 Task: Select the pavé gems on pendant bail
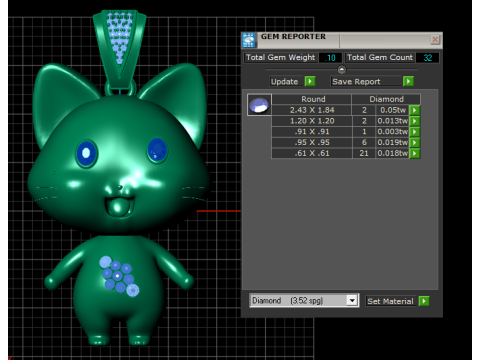click(x=119, y=37)
